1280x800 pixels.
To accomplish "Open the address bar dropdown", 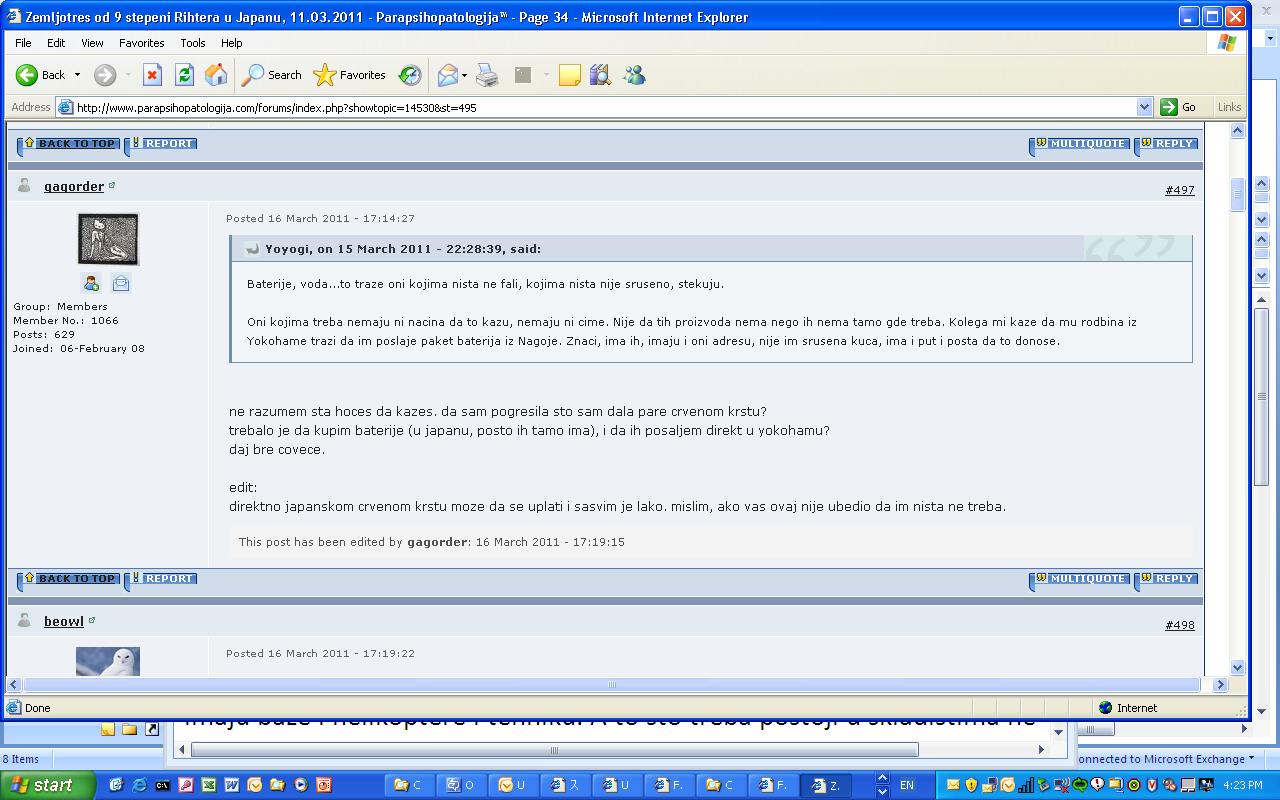I will 1145,107.
